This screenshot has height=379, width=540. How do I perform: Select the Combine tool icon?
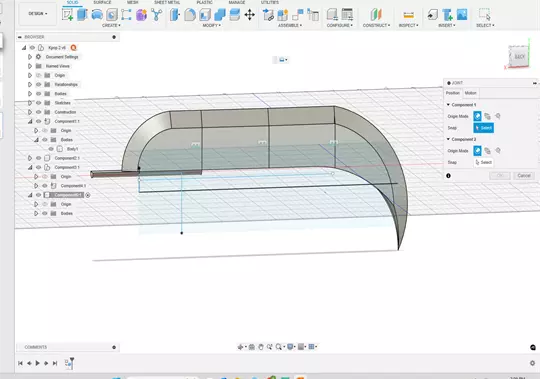click(x=220, y=15)
